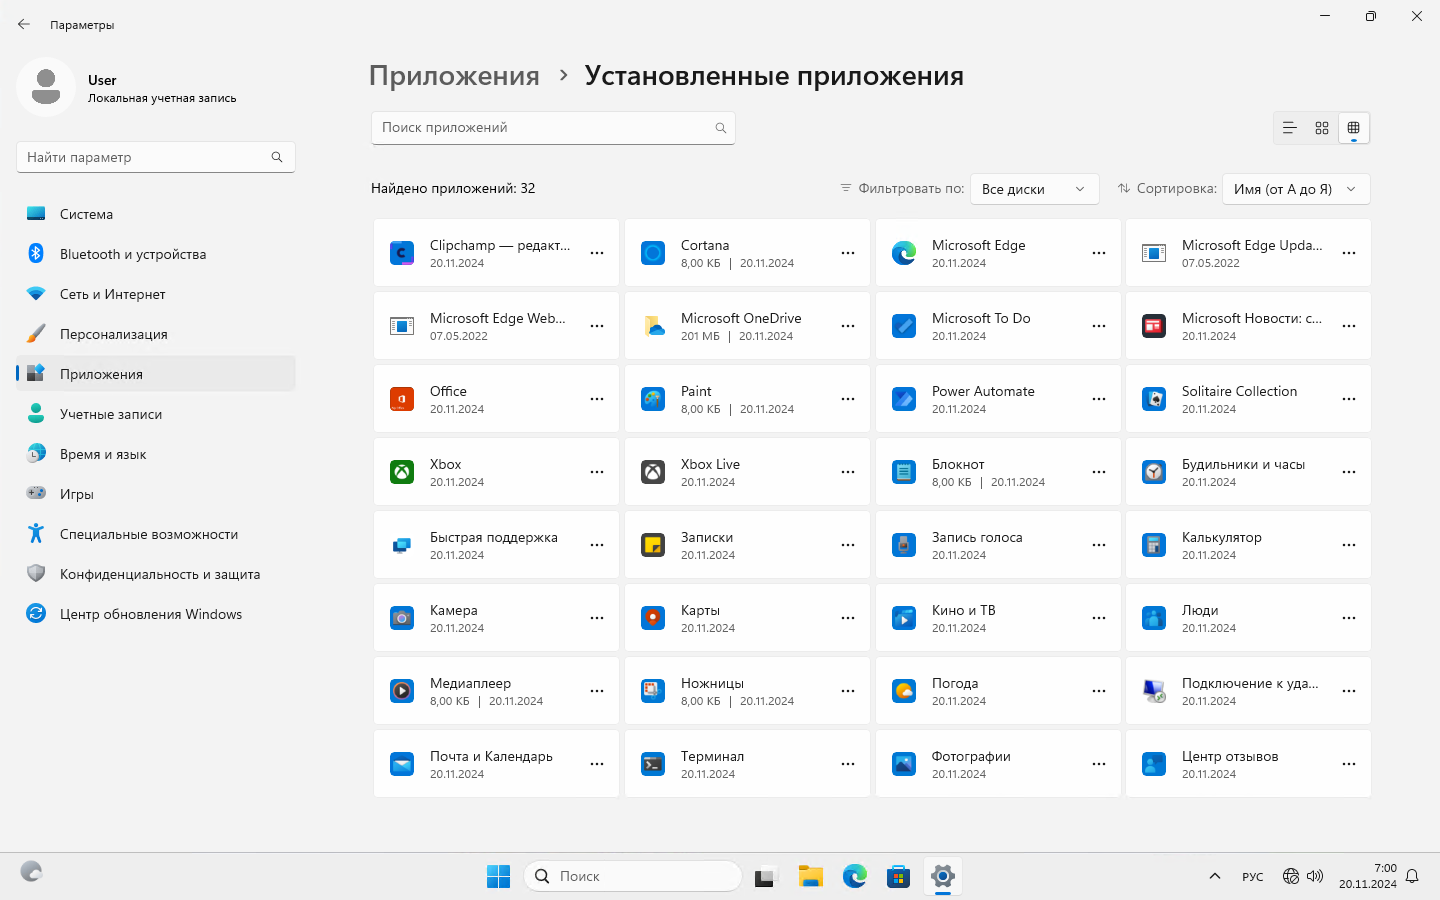
Task: Open Центр обновления Windows section
Action: 156,614
